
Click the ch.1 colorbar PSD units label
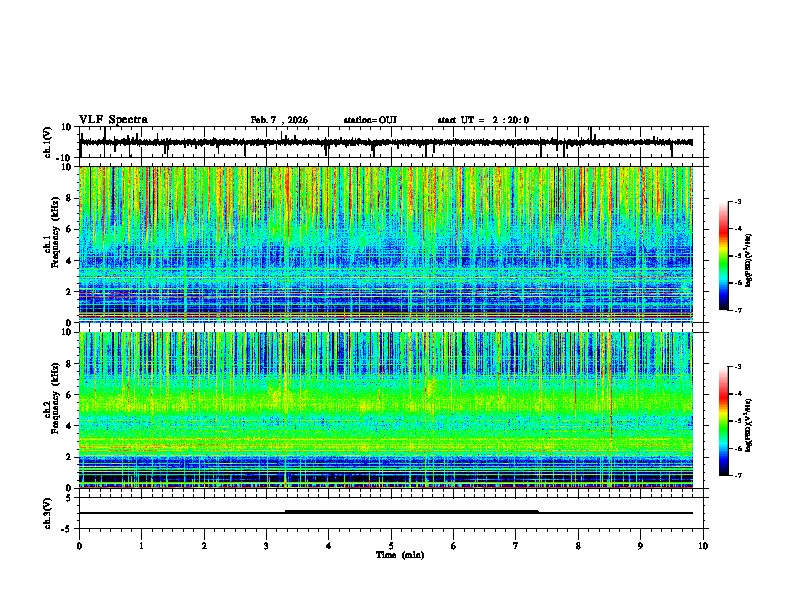click(x=749, y=260)
